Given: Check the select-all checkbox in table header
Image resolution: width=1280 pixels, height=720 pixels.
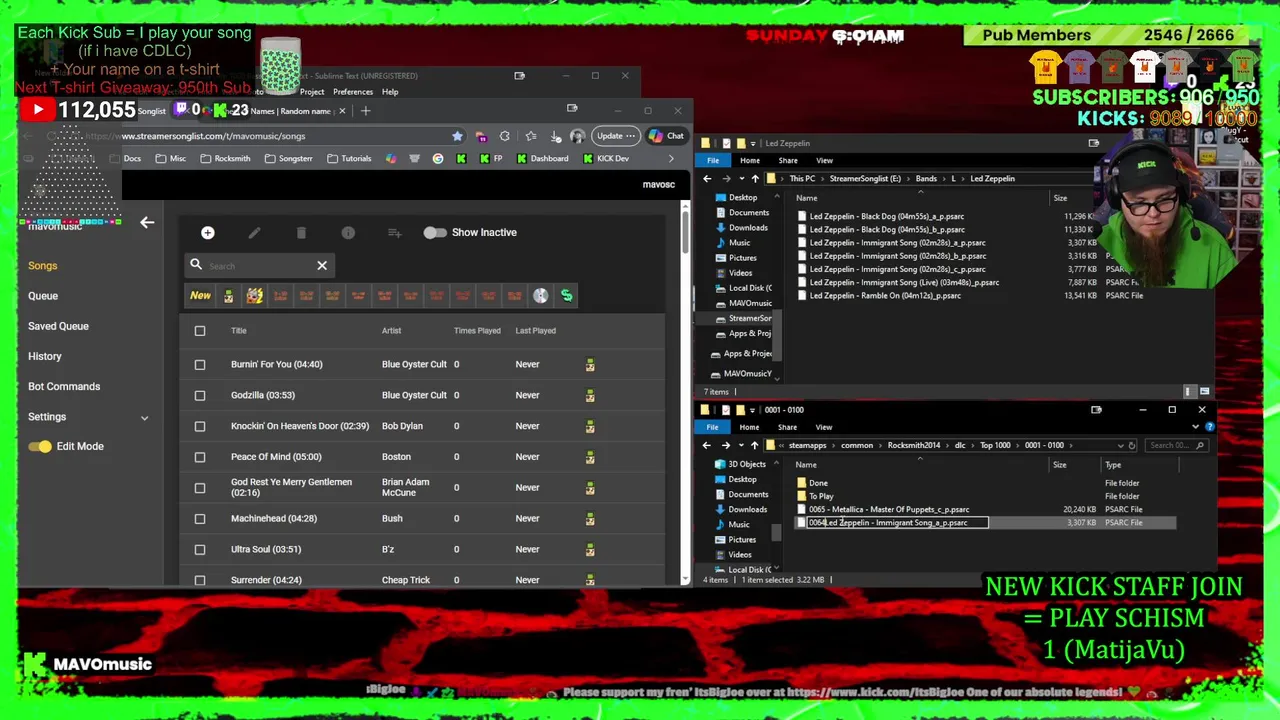Looking at the screenshot, I should click(x=200, y=331).
